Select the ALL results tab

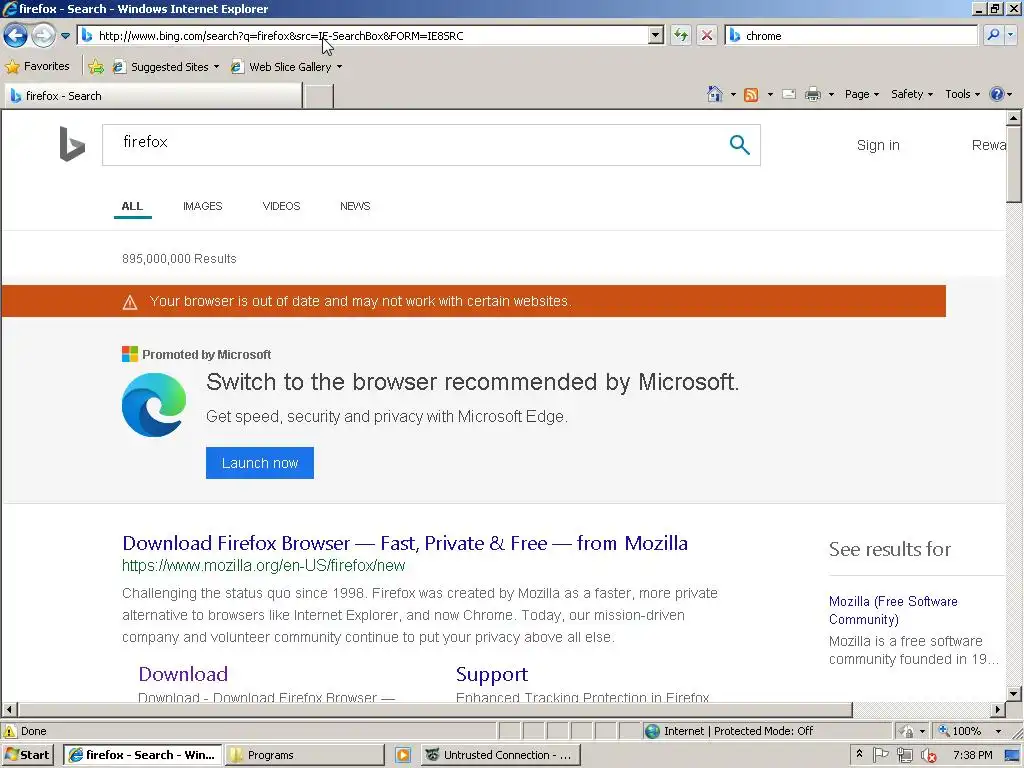click(132, 206)
